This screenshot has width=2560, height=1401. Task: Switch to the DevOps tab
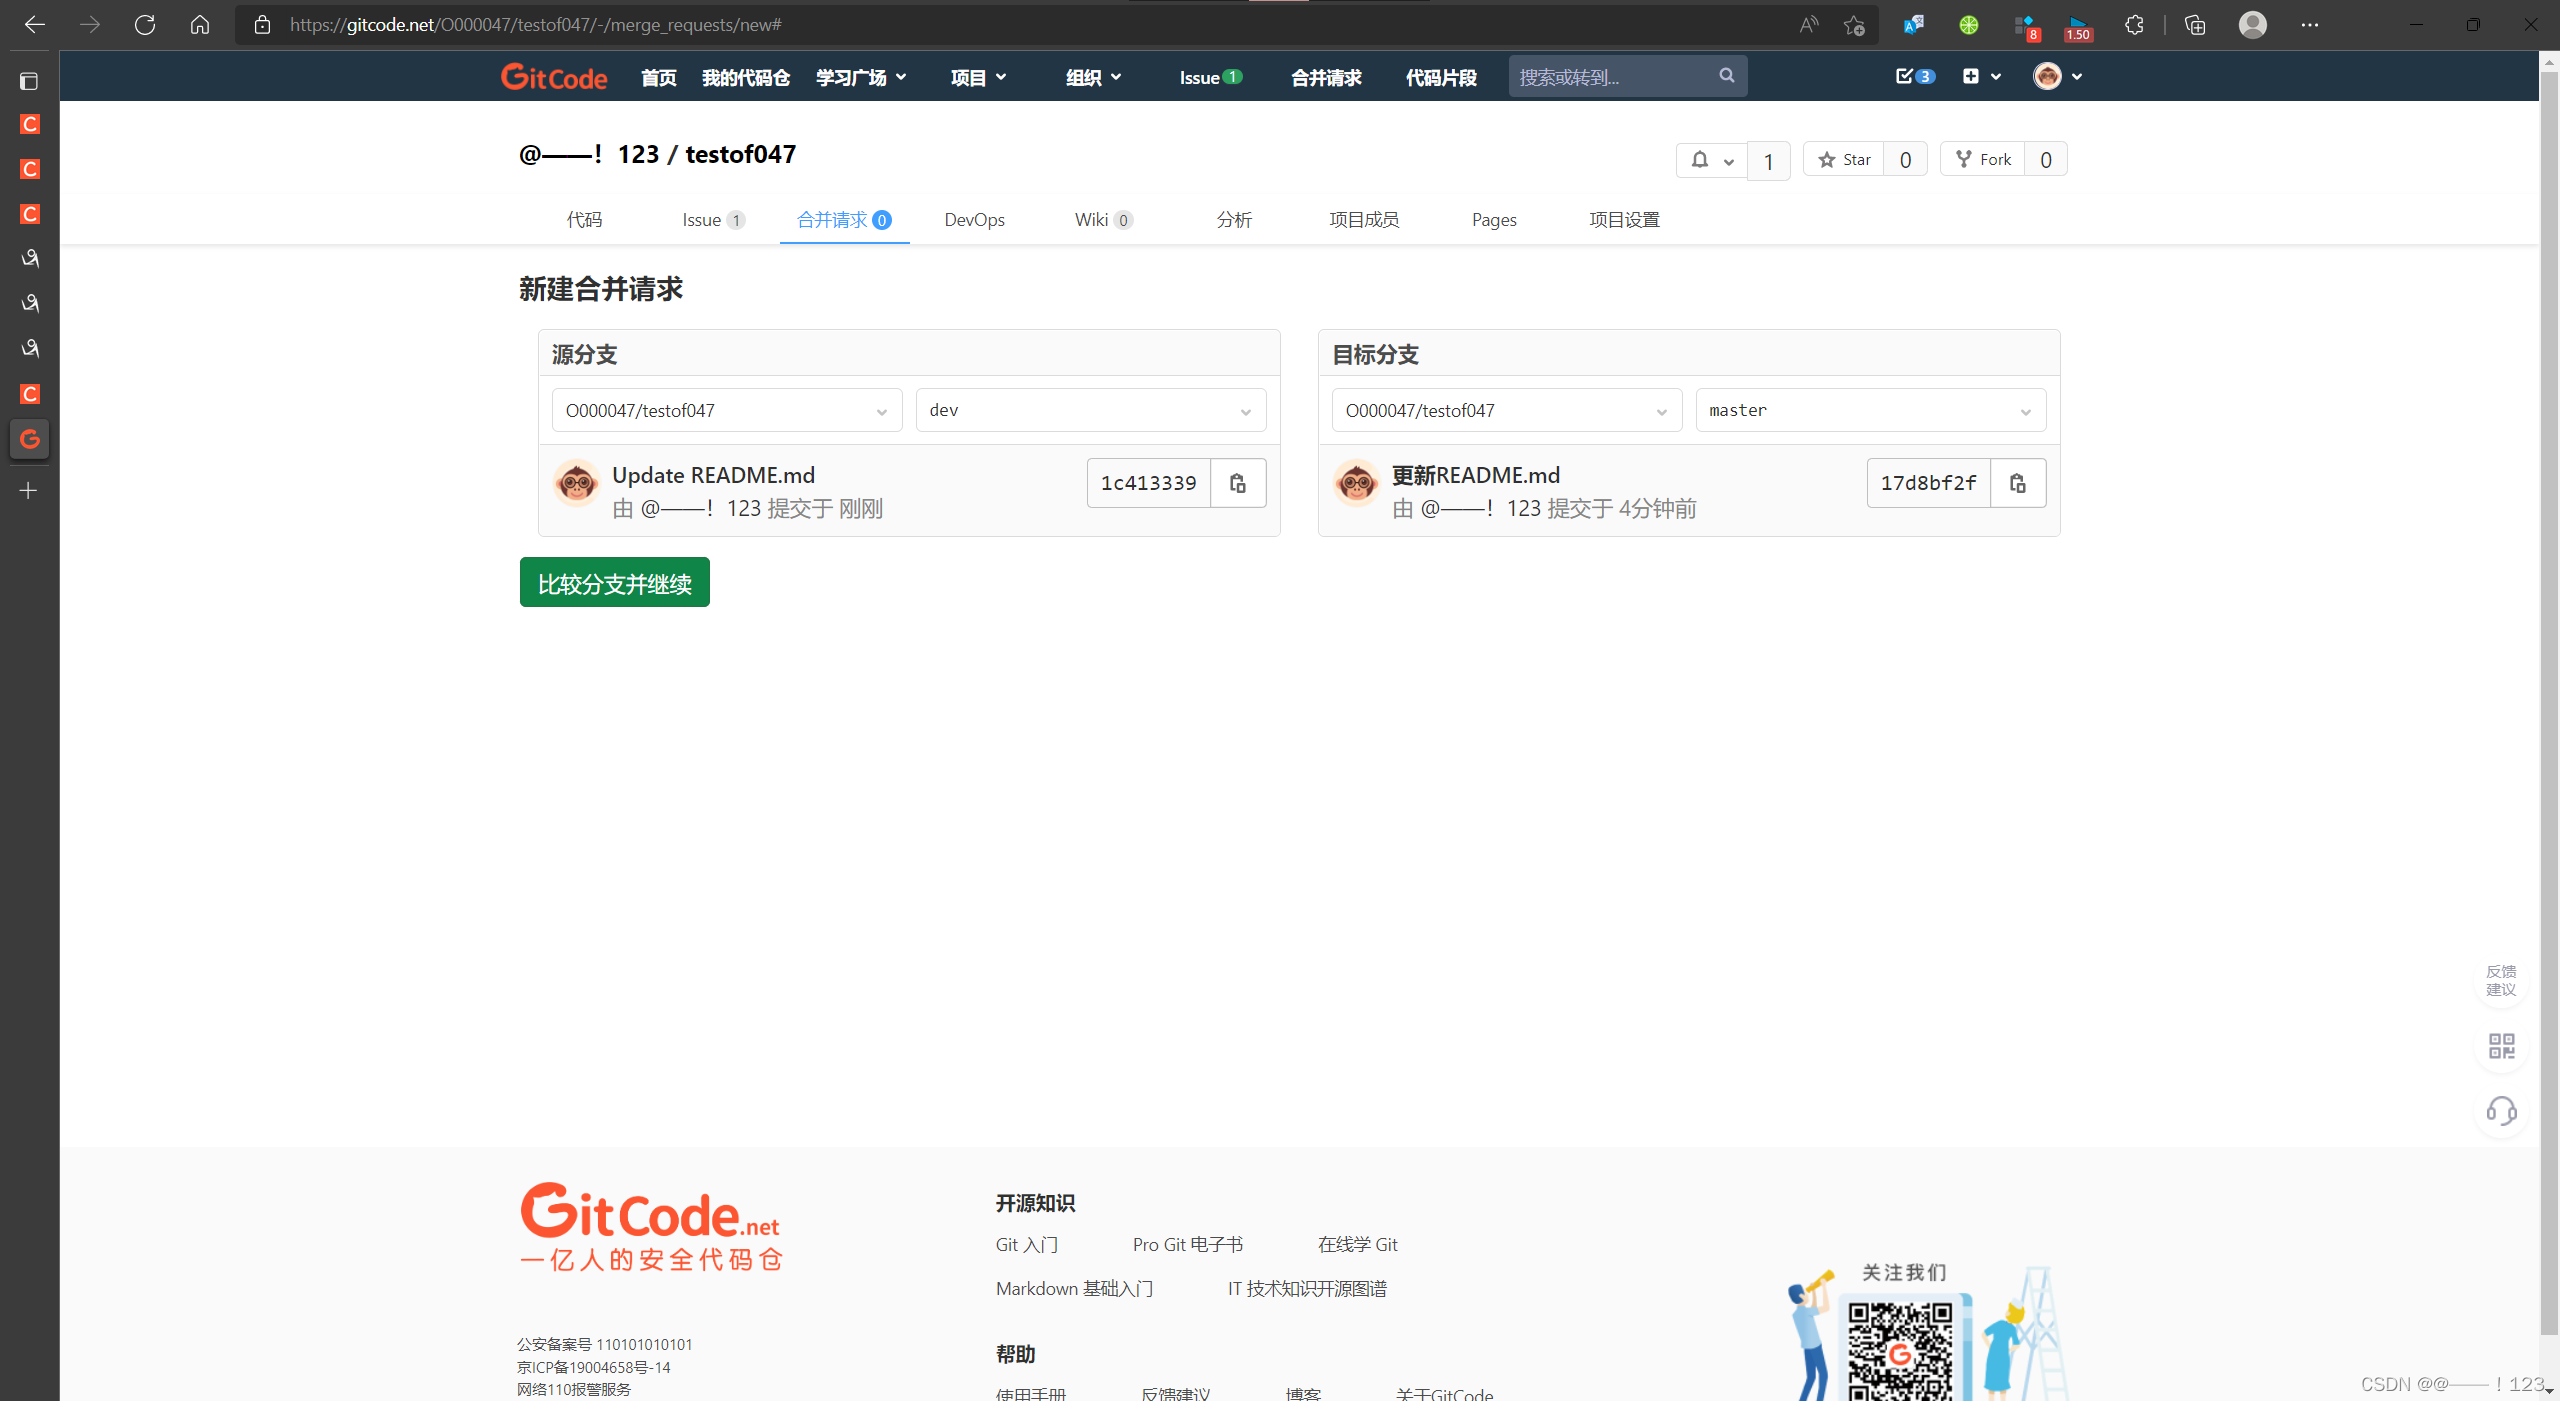(x=974, y=219)
